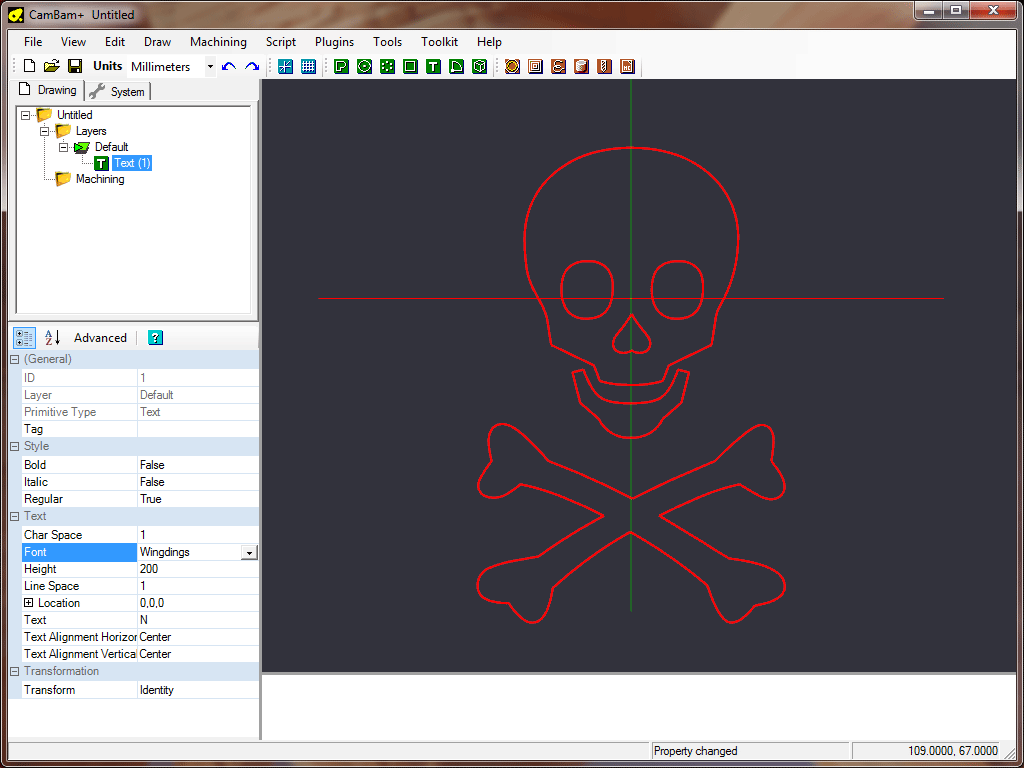Image resolution: width=1024 pixels, height=768 pixels.
Task: Choose the Rectangle drawing tool
Action: coord(410,66)
